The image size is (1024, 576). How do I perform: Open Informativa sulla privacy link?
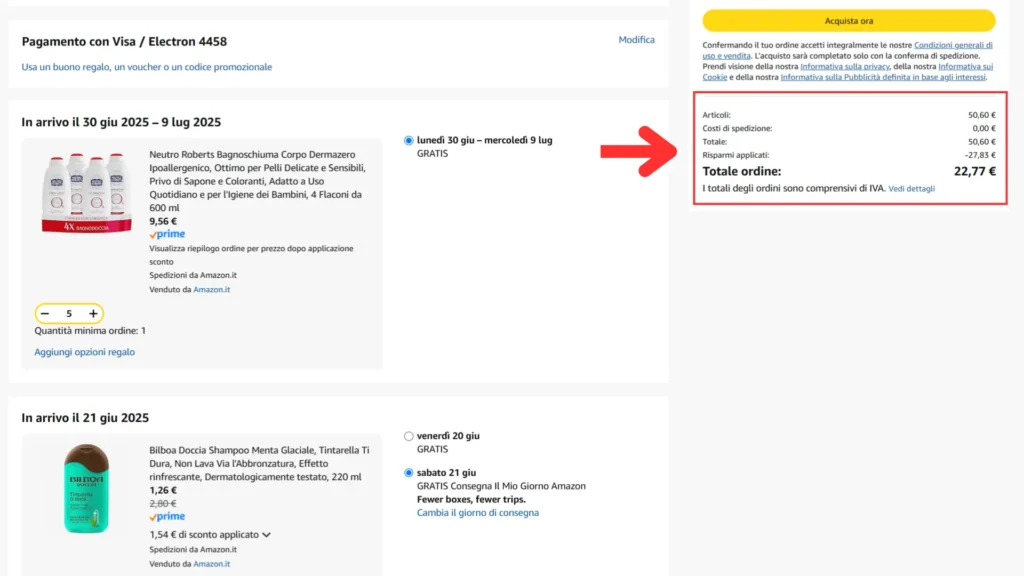click(x=844, y=67)
